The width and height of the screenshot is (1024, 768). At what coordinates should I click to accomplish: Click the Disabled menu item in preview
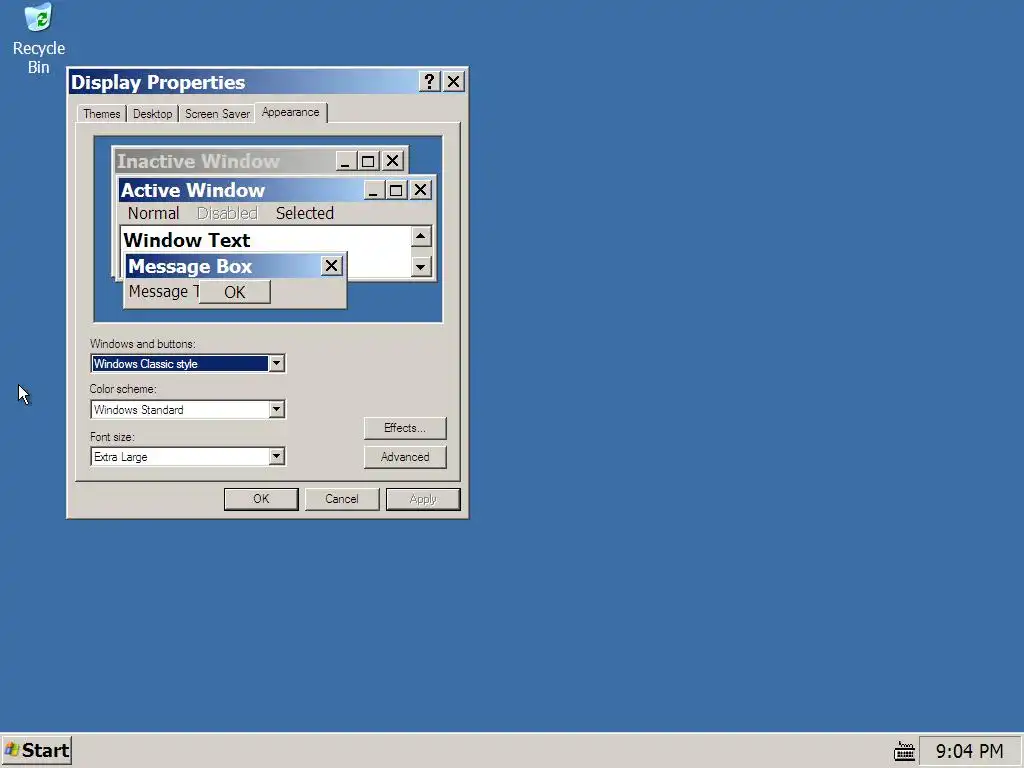[227, 213]
